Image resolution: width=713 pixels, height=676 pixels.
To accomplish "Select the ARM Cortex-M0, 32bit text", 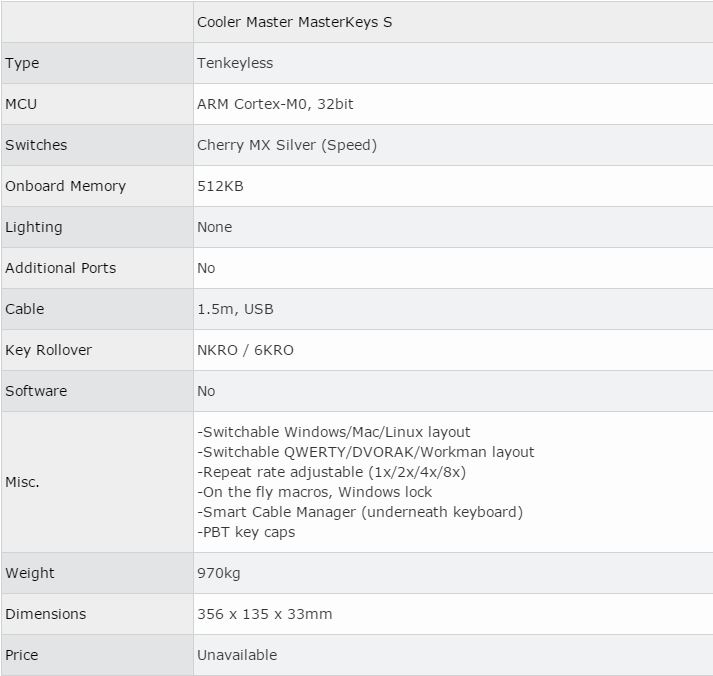I will point(269,104).
